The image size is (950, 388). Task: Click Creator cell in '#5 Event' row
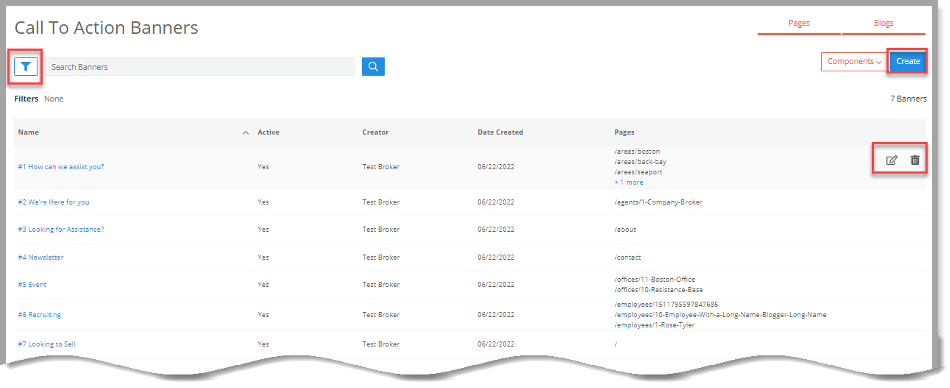coord(381,284)
